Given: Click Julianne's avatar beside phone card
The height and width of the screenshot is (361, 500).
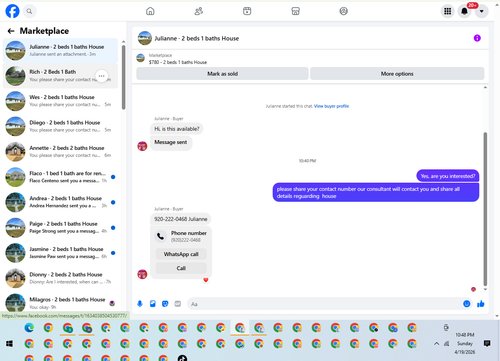Looking at the screenshot, I should [x=142, y=274].
